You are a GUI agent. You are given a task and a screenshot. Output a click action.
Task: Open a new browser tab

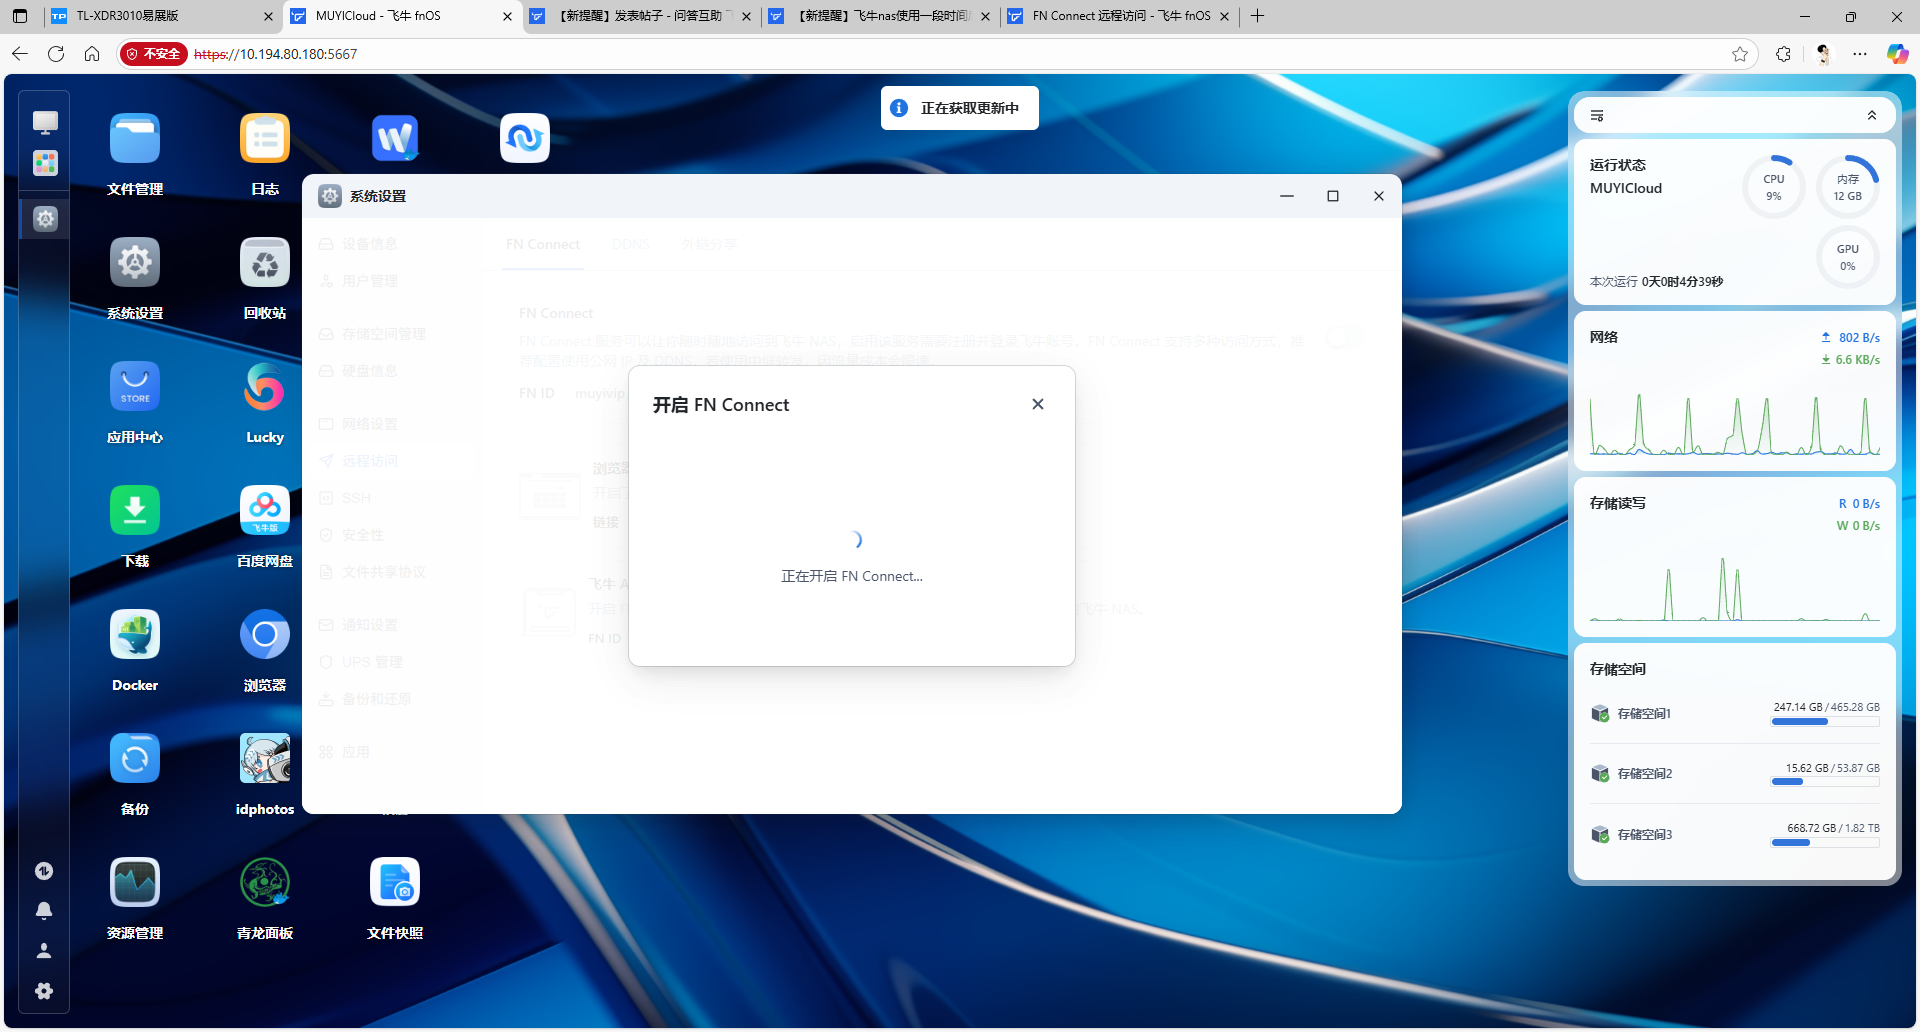1258,16
